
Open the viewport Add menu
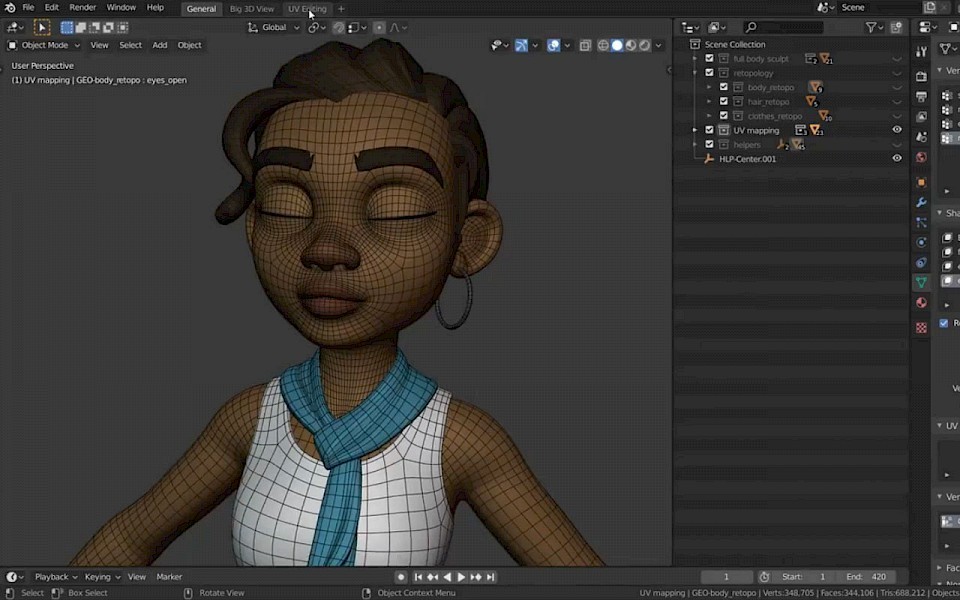tap(160, 45)
